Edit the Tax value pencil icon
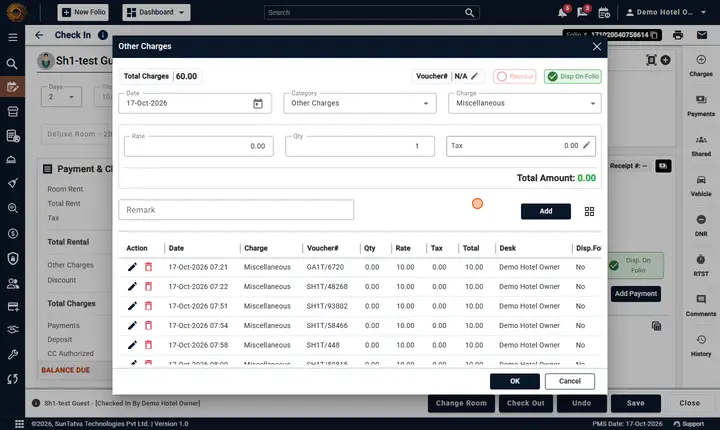The image size is (720, 430). pos(586,146)
